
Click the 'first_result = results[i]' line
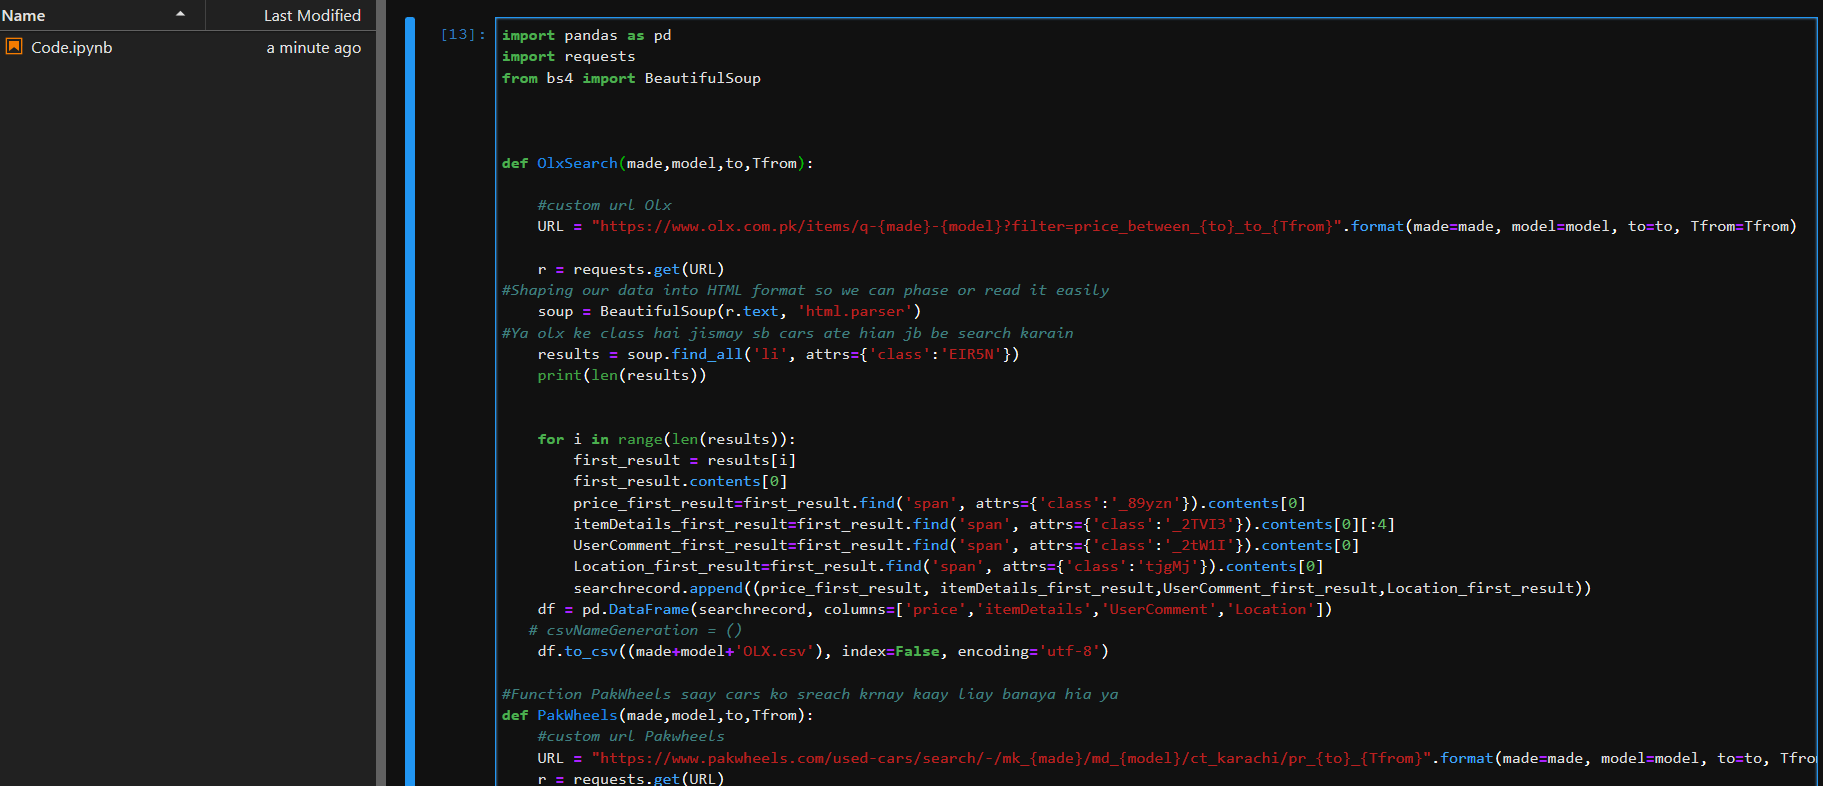click(x=685, y=460)
